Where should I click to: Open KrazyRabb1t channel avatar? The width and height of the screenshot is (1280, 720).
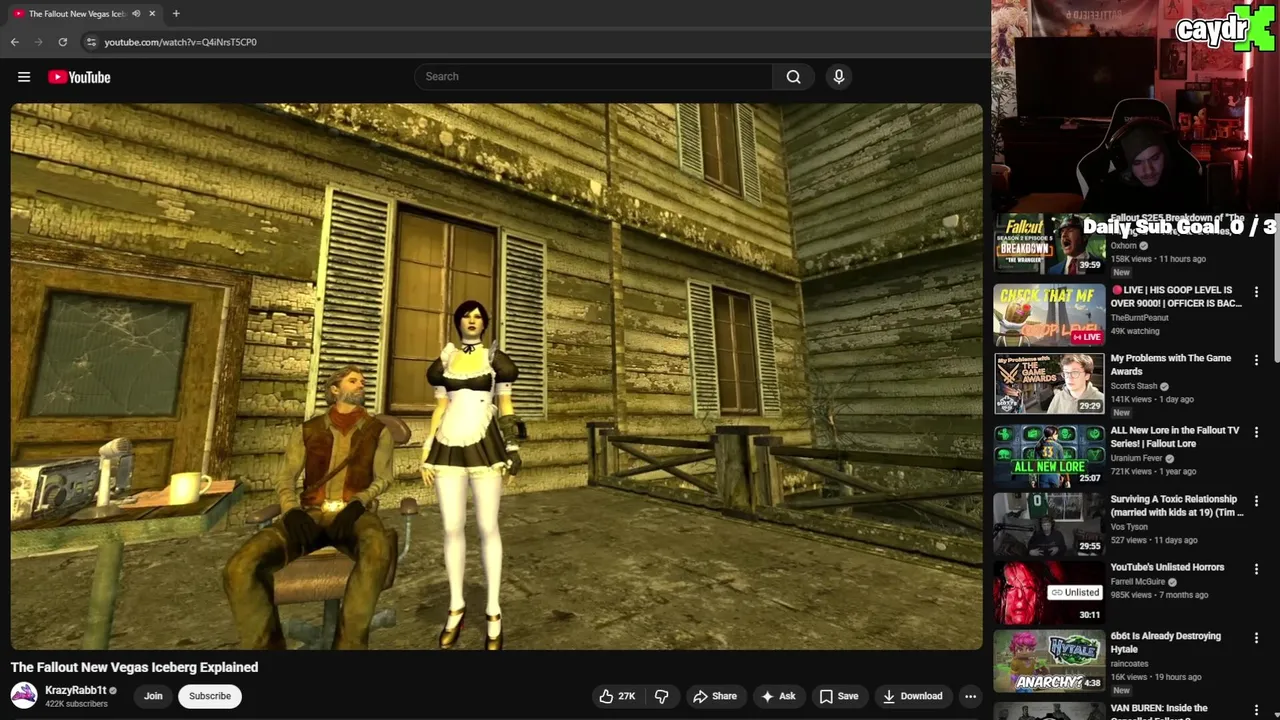tap(24, 695)
